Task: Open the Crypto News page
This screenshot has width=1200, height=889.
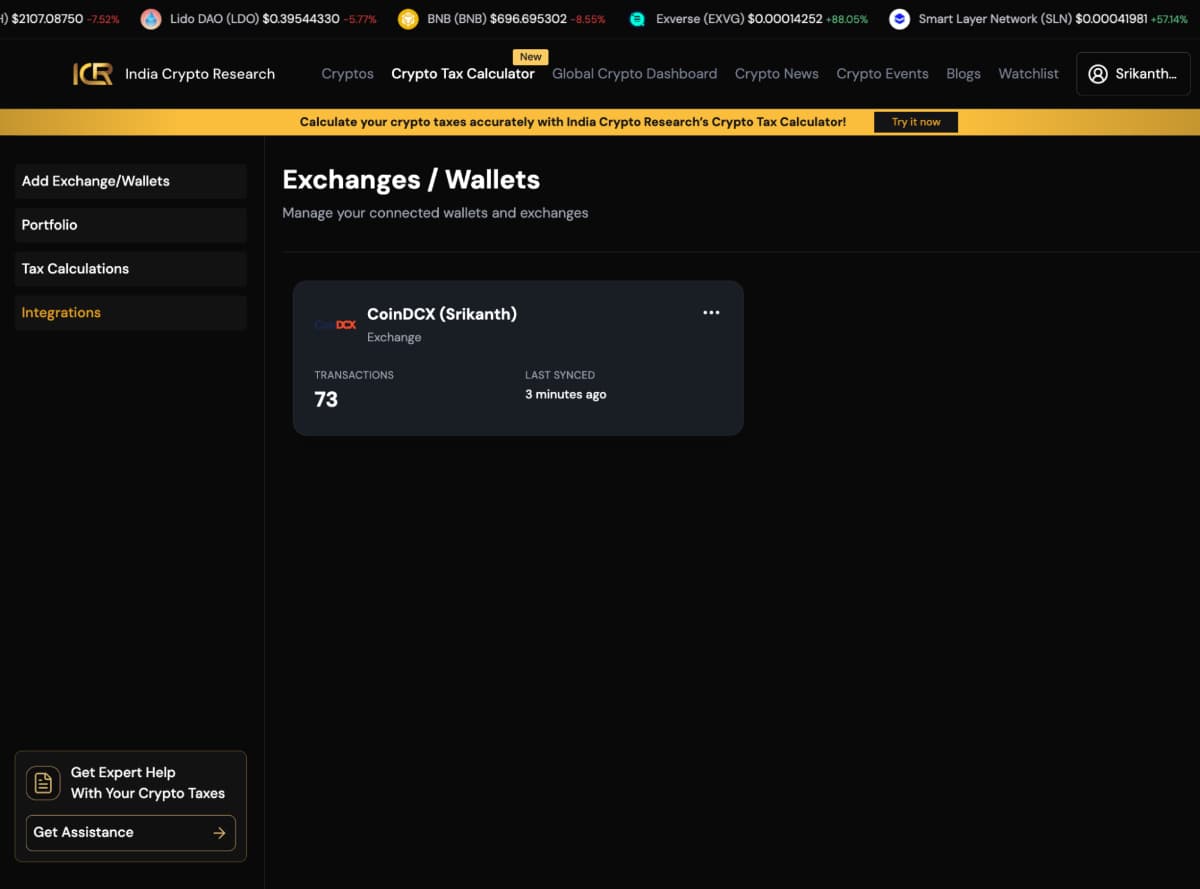Action: pos(776,74)
